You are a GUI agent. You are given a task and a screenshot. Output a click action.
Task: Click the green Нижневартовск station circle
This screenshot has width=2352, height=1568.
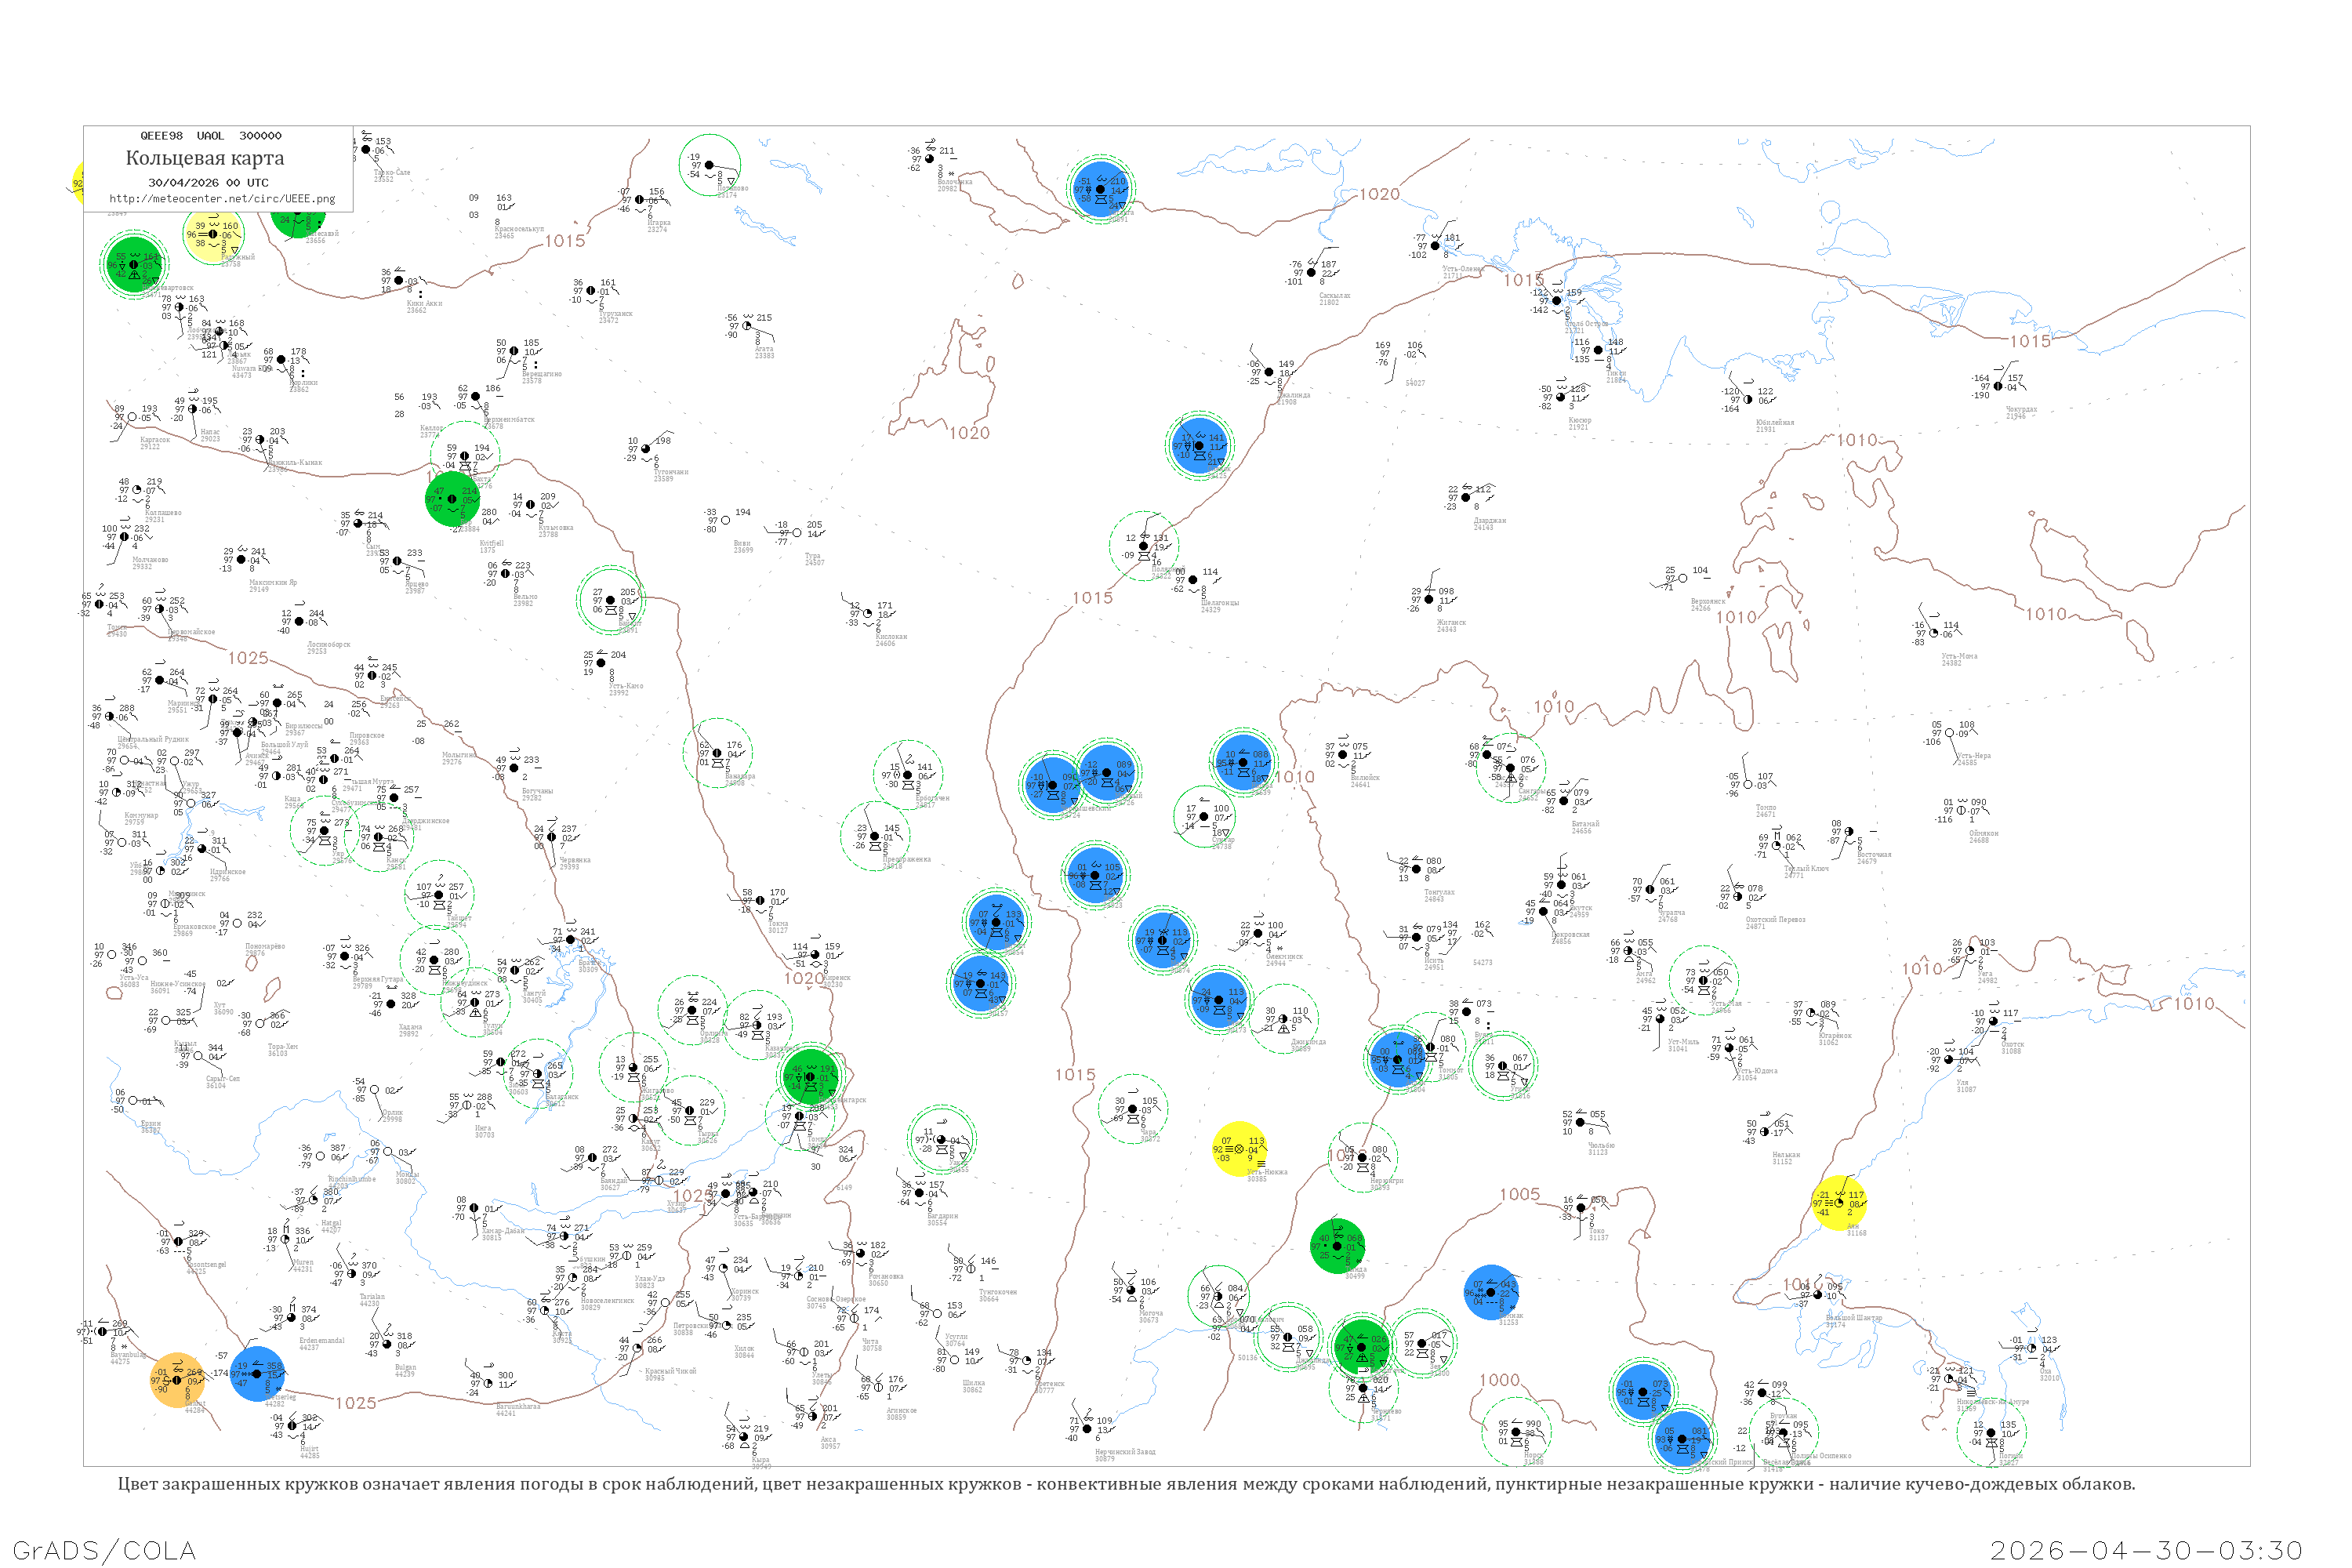pyautogui.click(x=134, y=265)
